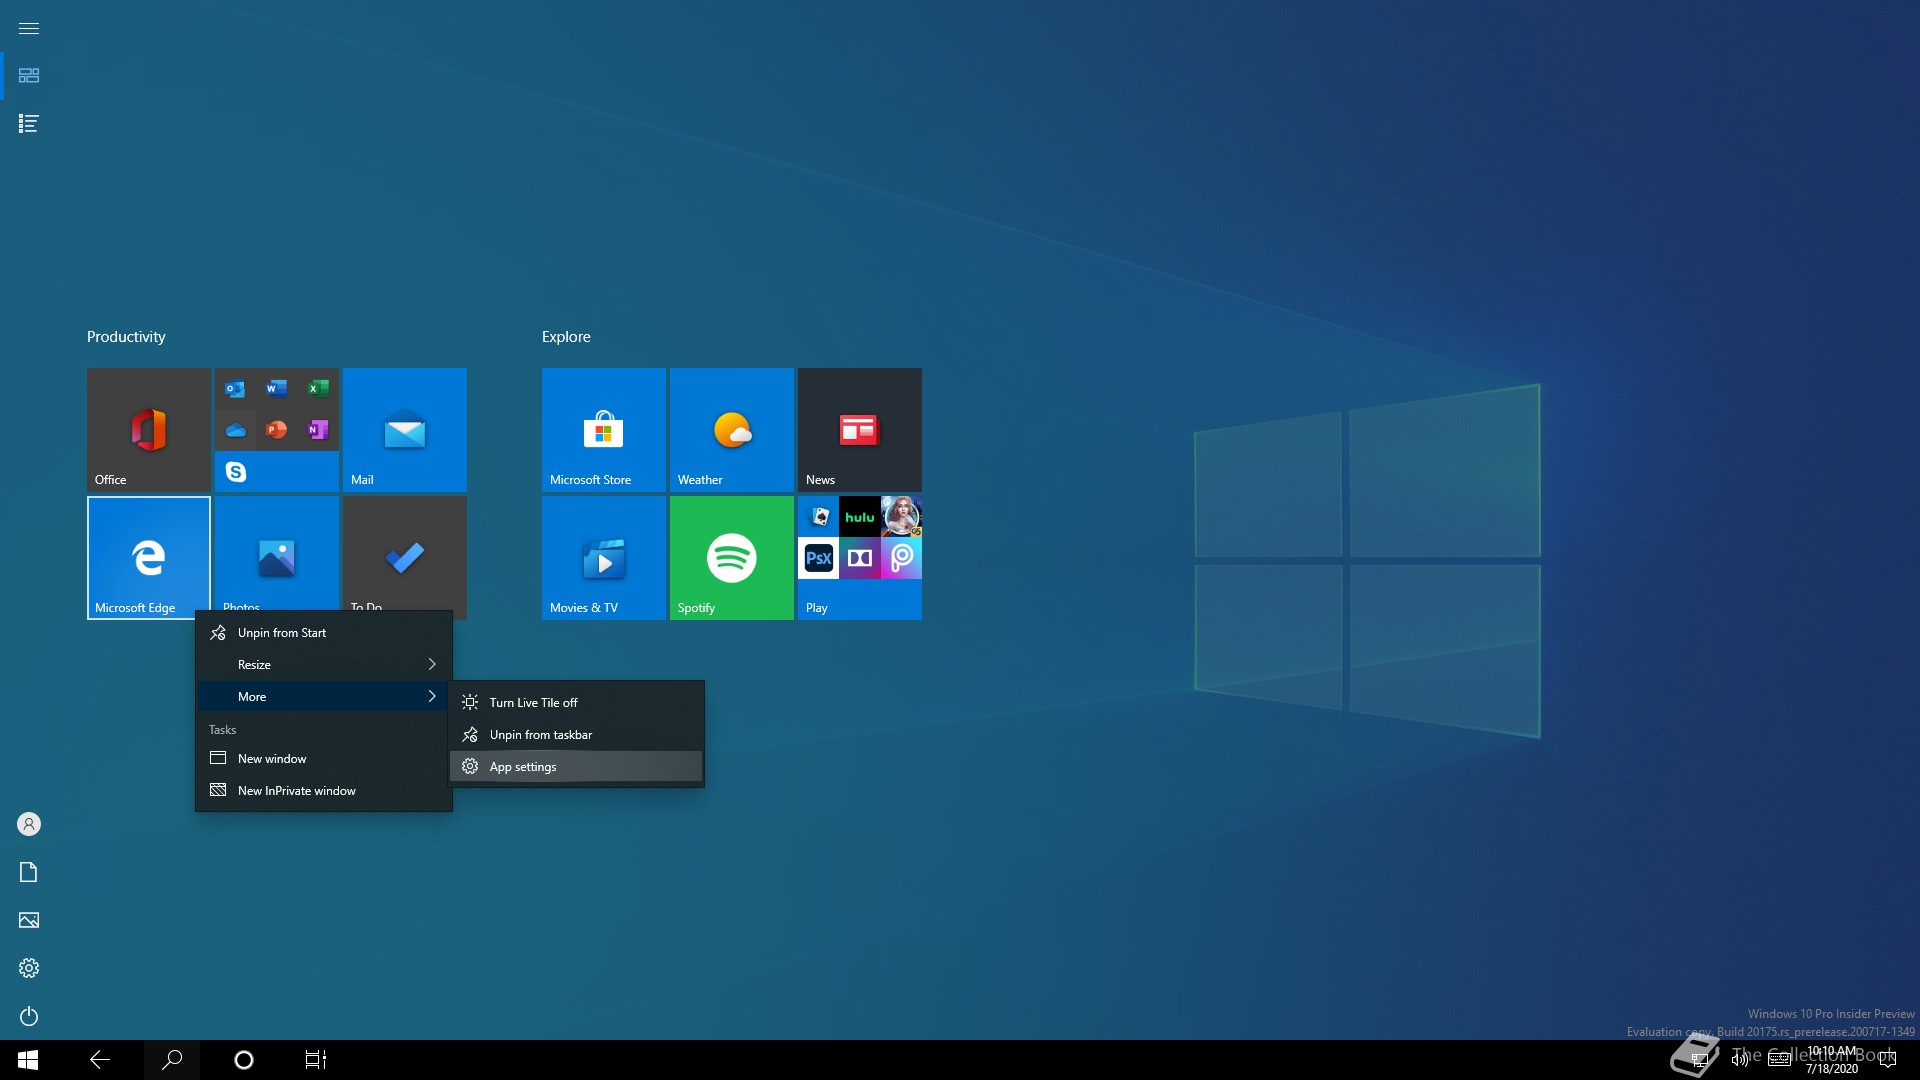Click the Windows Start button
The width and height of the screenshot is (1920, 1080).
pyautogui.click(x=28, y=1060)
